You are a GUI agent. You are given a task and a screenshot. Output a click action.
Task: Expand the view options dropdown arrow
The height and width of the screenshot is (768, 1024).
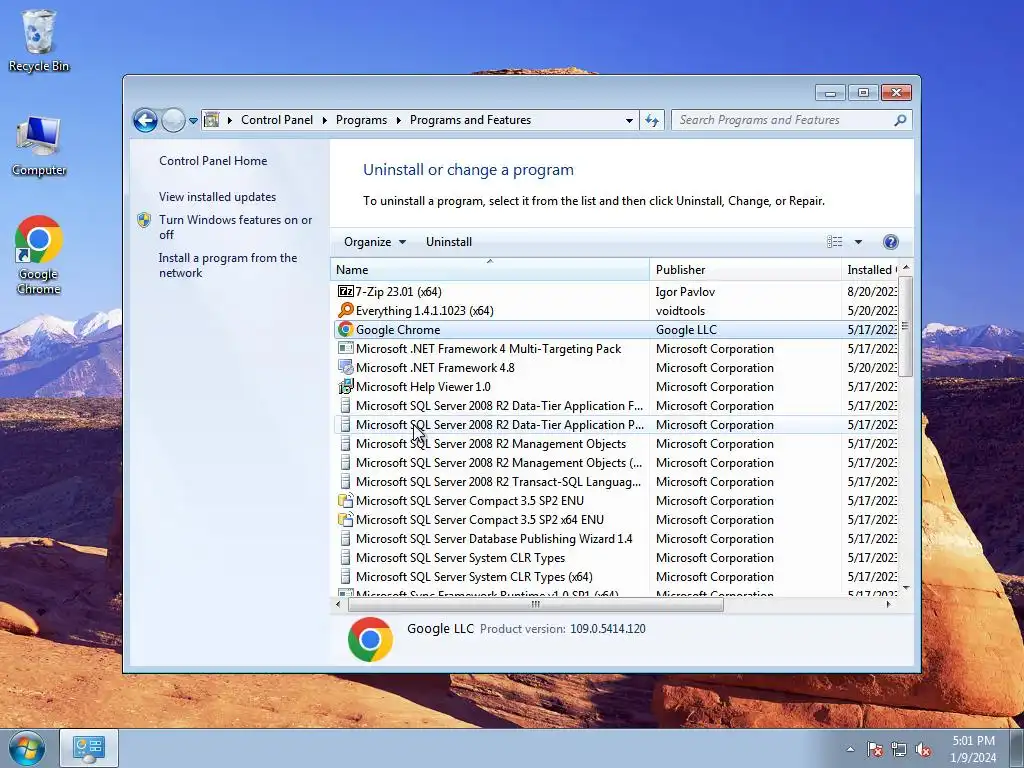click(858, 242)
